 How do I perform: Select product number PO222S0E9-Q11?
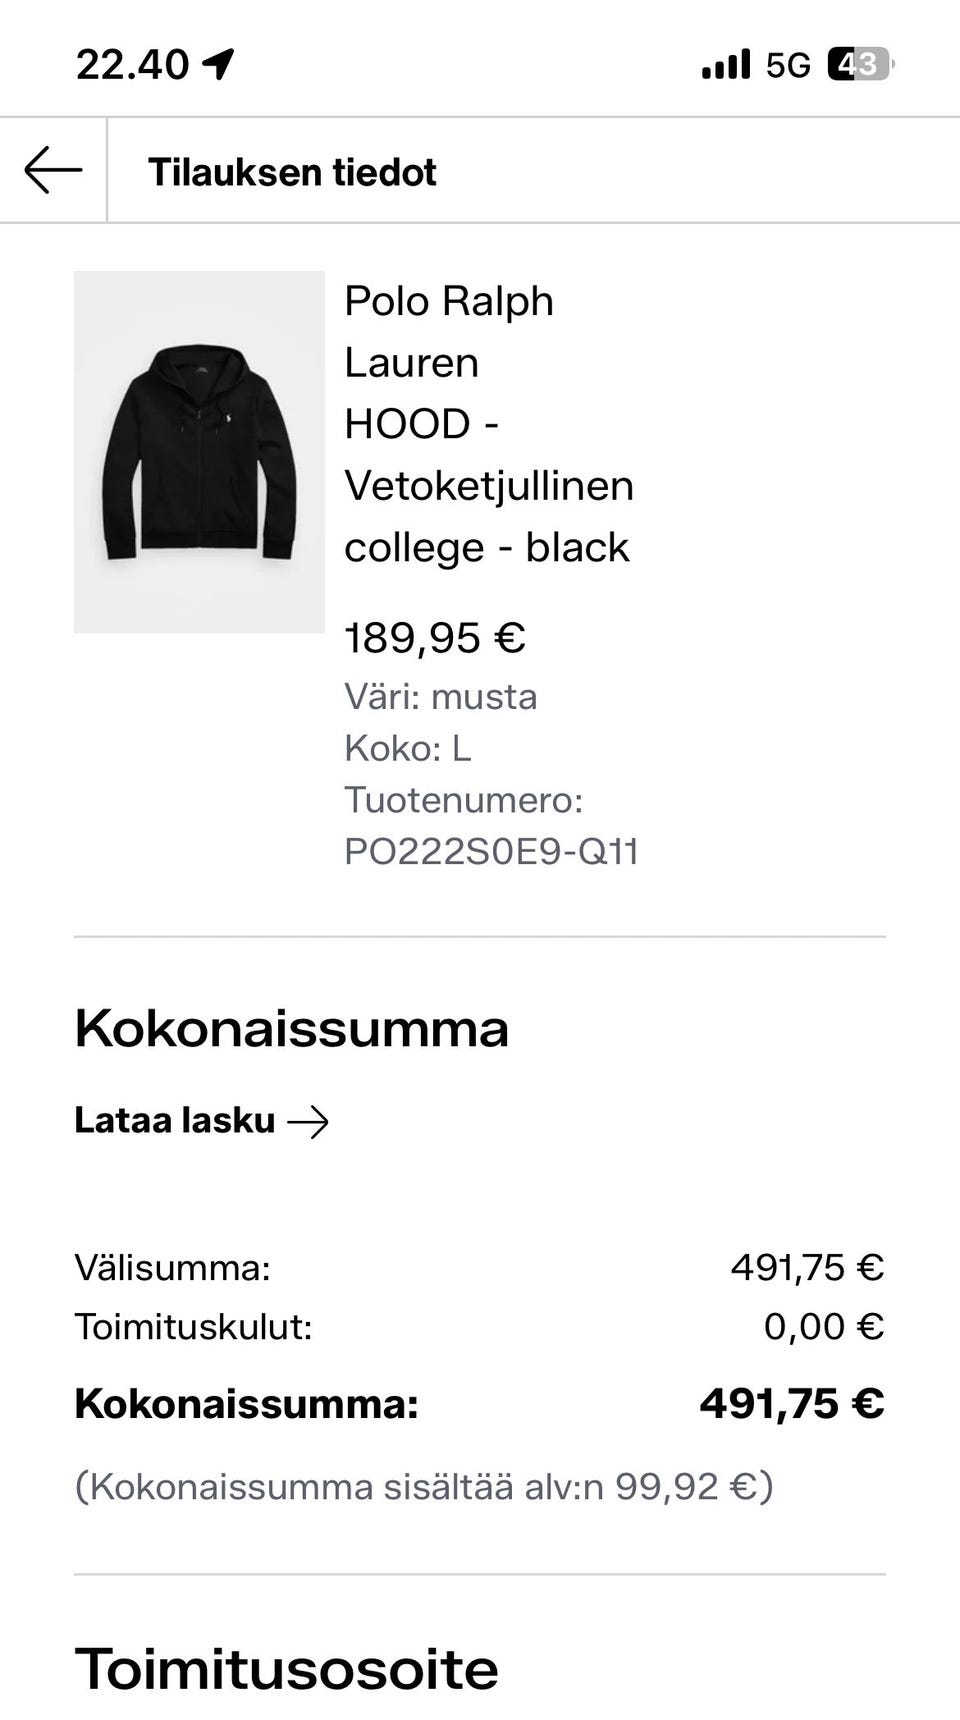click(491, 851)
